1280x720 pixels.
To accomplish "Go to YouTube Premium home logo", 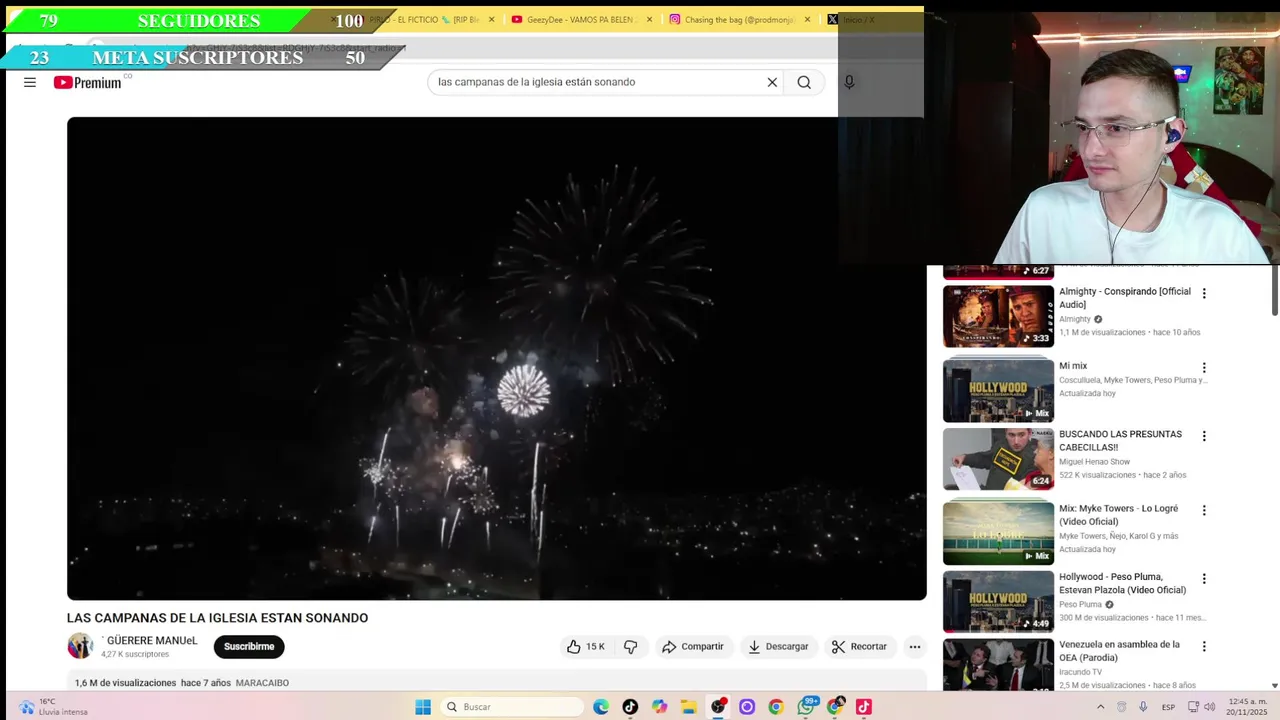I will pos(88,82).
